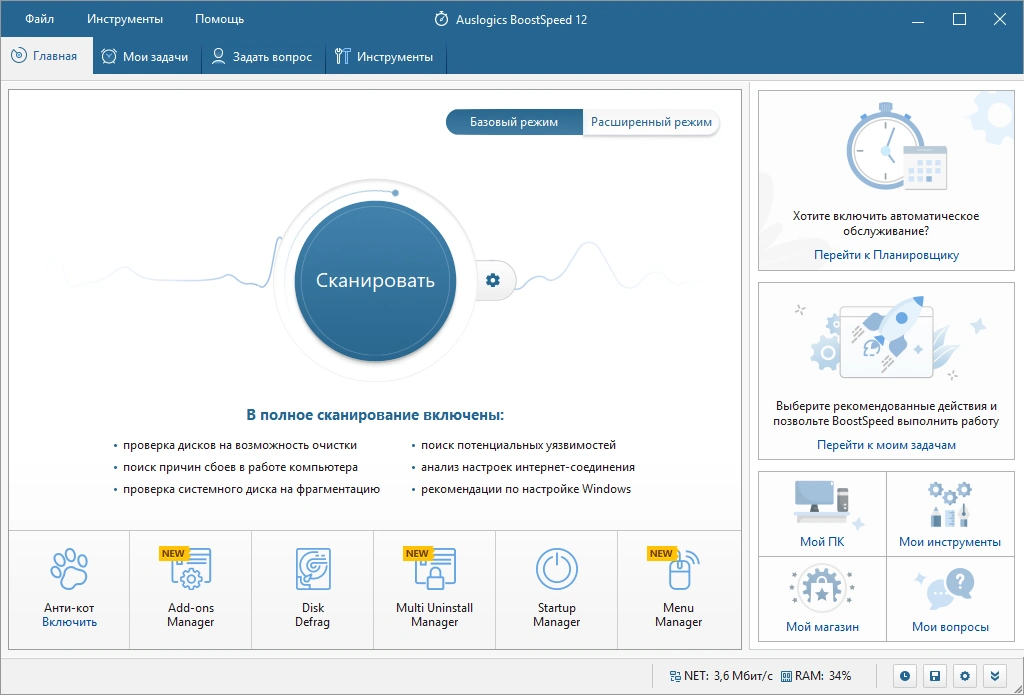The height and width of the screenshot is (695, 1024).
Task: Click 'Выберите рекомендованные действия' card text
Action: 886,413
